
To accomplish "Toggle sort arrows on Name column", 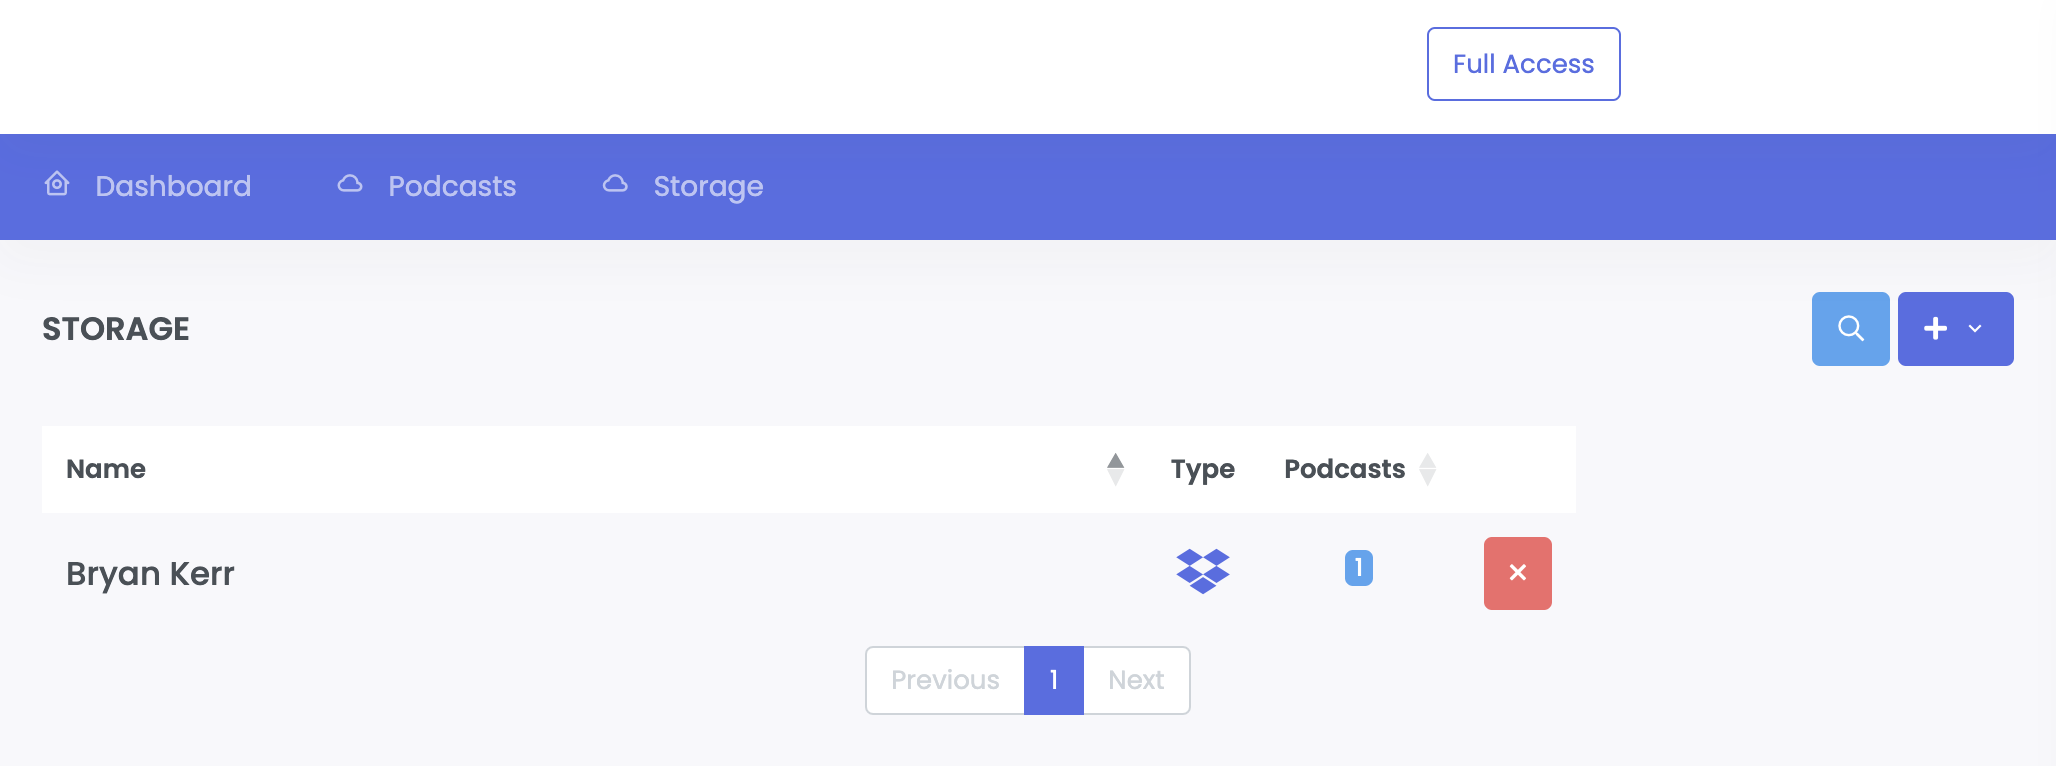I will [x=1115, y=469].
